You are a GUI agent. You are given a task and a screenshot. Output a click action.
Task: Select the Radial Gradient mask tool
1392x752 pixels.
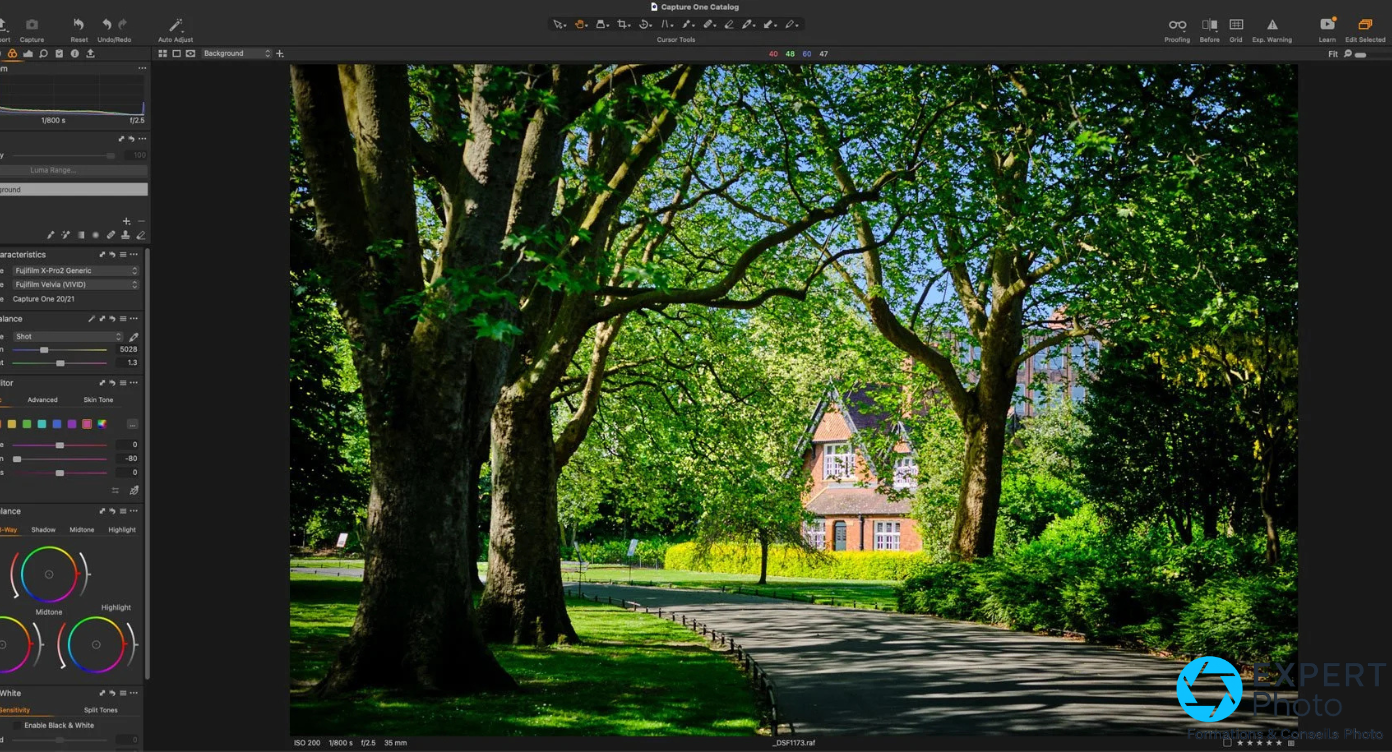pyautogui.click(x=96, y=235)
